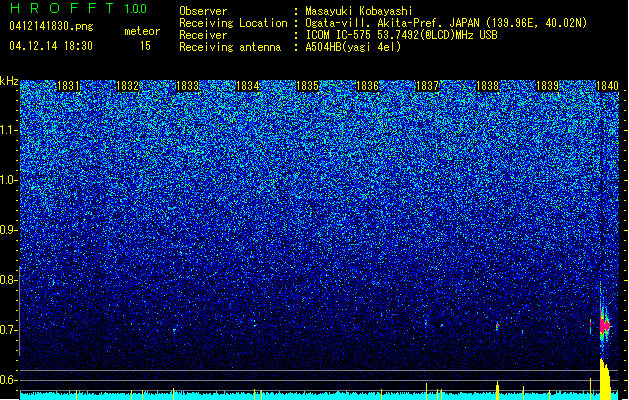
Task: Click the Receiving Location label
Action: click(233, 23)
